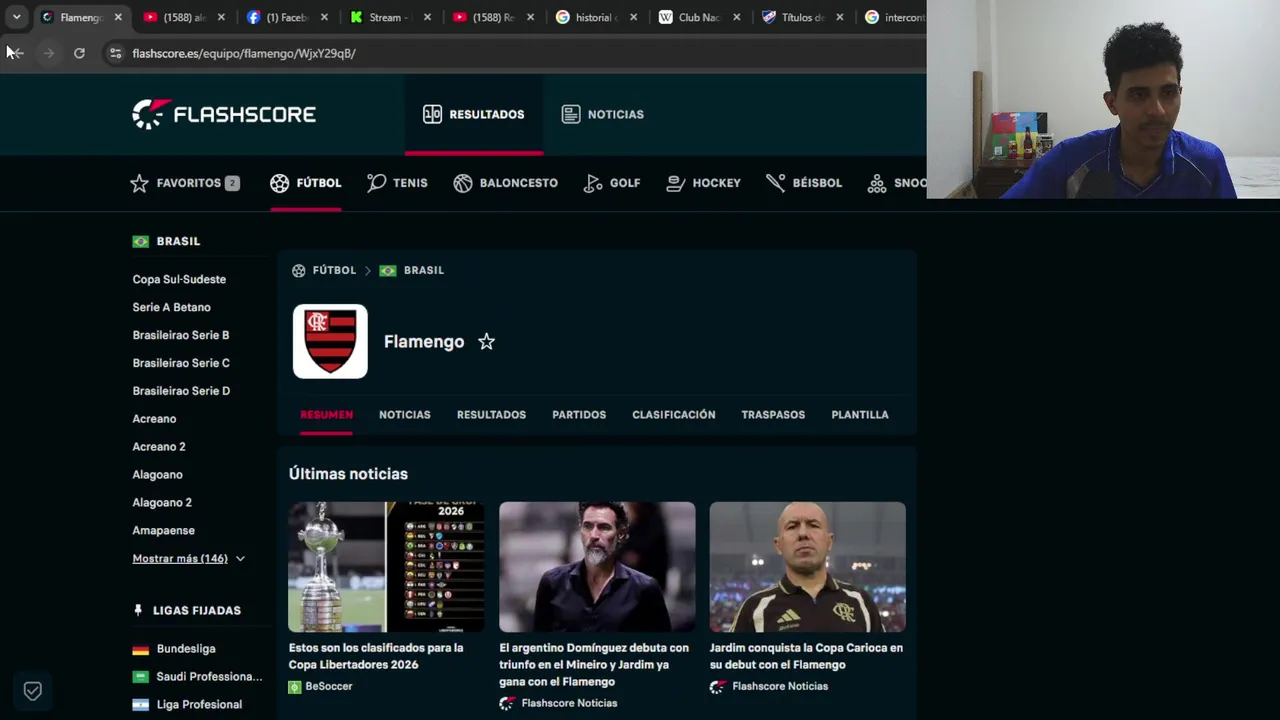
Task: Select the Fútbol sport
Action: coord(306,183)
